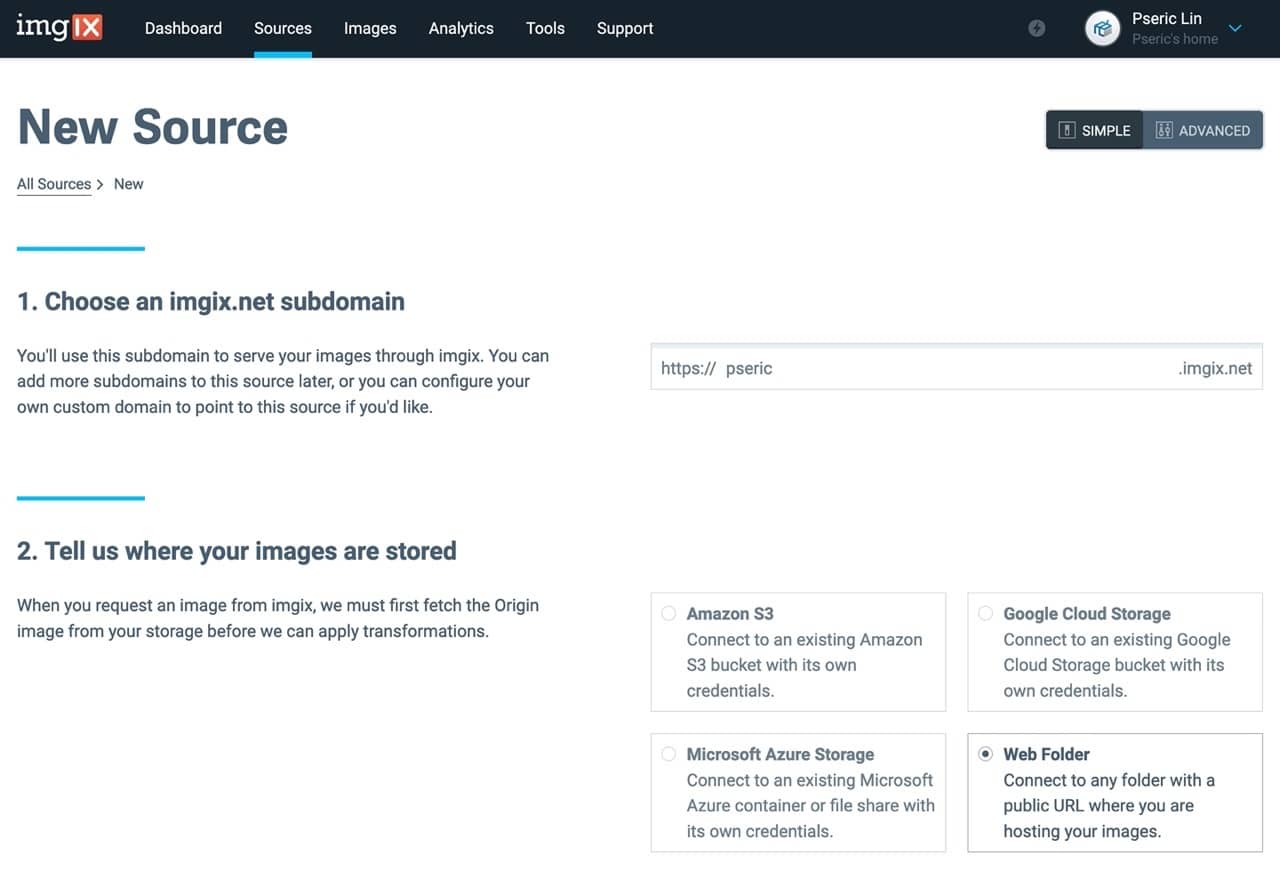Switch to ADVANCED mode
This screenshot has height=872, width=1280.
[1203, 130]
